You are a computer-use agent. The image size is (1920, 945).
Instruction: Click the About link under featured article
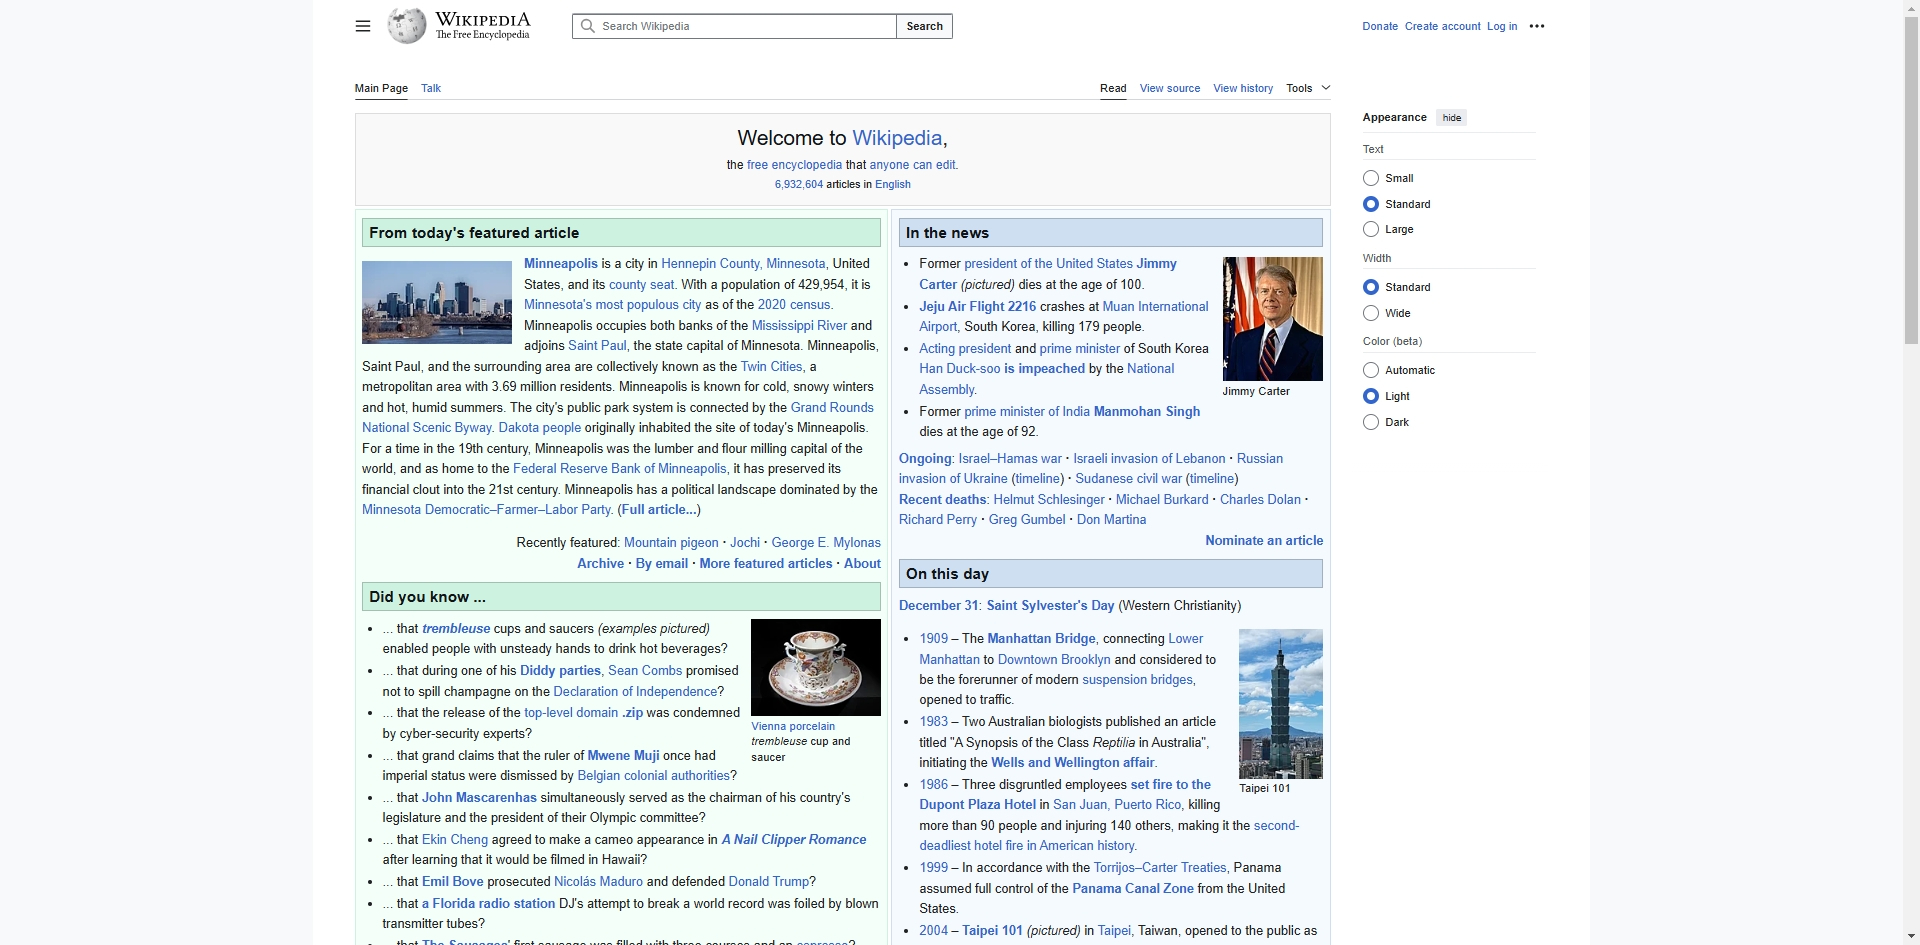coord(862,564)
